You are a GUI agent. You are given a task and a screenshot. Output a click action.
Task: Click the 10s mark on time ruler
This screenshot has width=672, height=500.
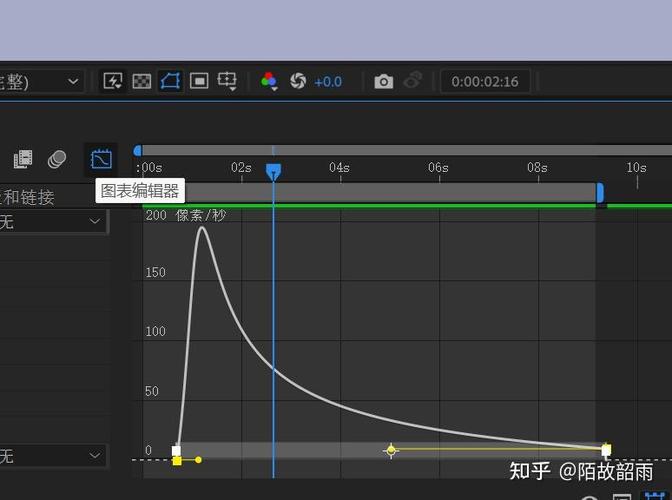coord(636,168)
